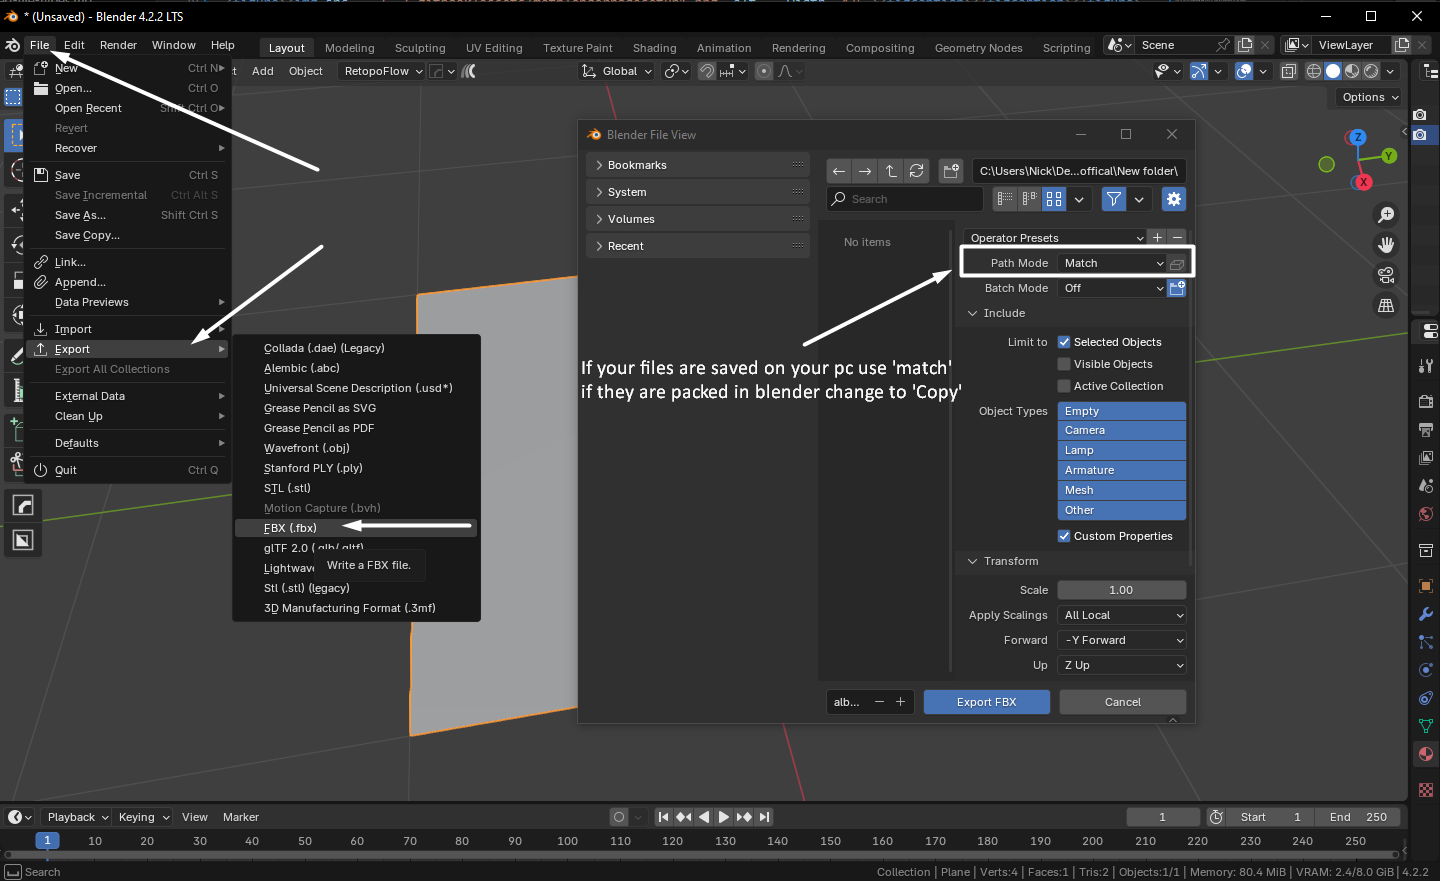Switch to the Shading workspace tab
Screen dimensions: 1440x881
(x=654, y=48)
